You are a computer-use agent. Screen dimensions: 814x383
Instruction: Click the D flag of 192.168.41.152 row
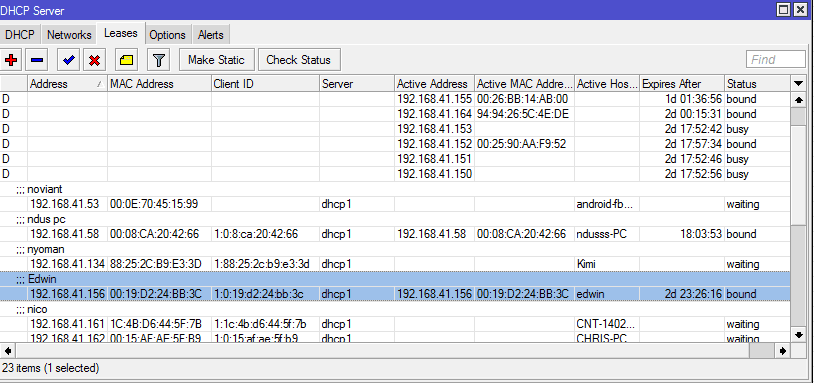click(x=6, y=144)
